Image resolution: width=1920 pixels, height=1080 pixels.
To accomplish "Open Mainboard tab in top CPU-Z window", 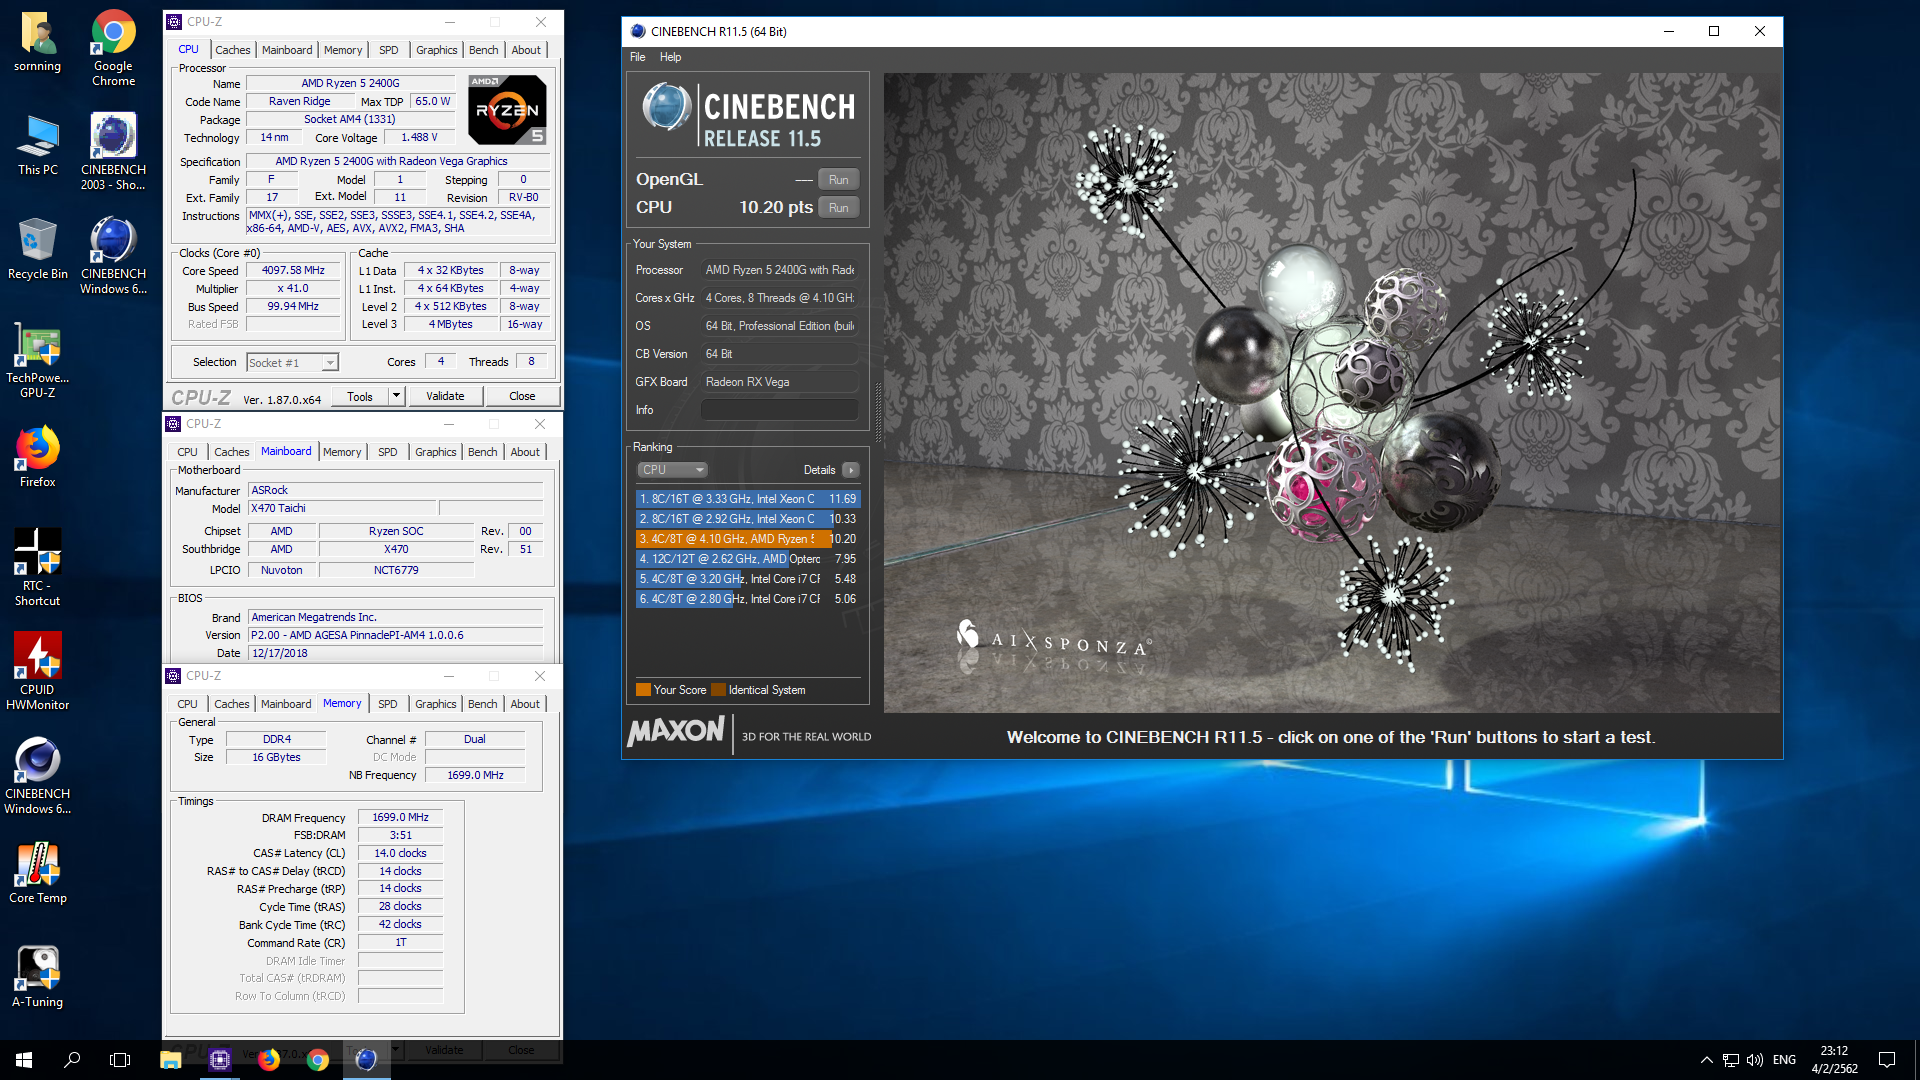I will (x=287, y=50).
